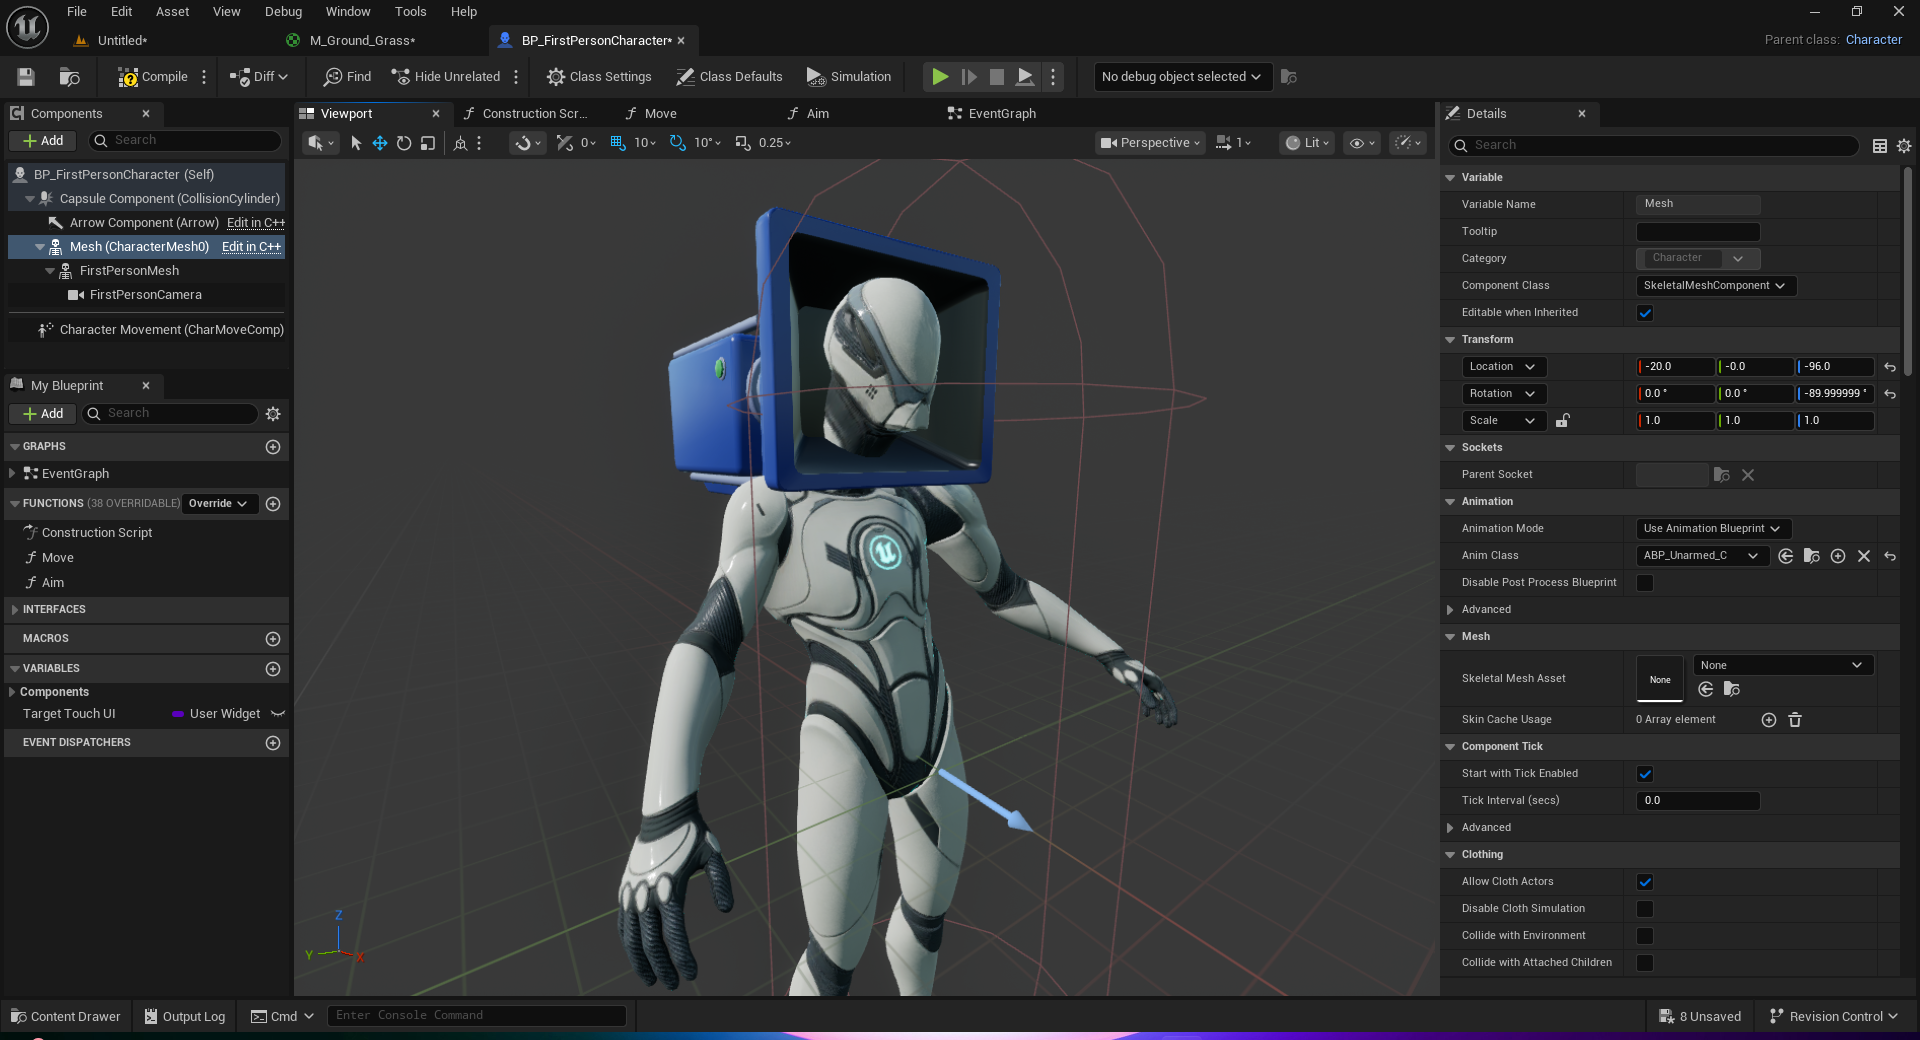Open the Tools menu
1920x1040 pixels.
[410, 12]
